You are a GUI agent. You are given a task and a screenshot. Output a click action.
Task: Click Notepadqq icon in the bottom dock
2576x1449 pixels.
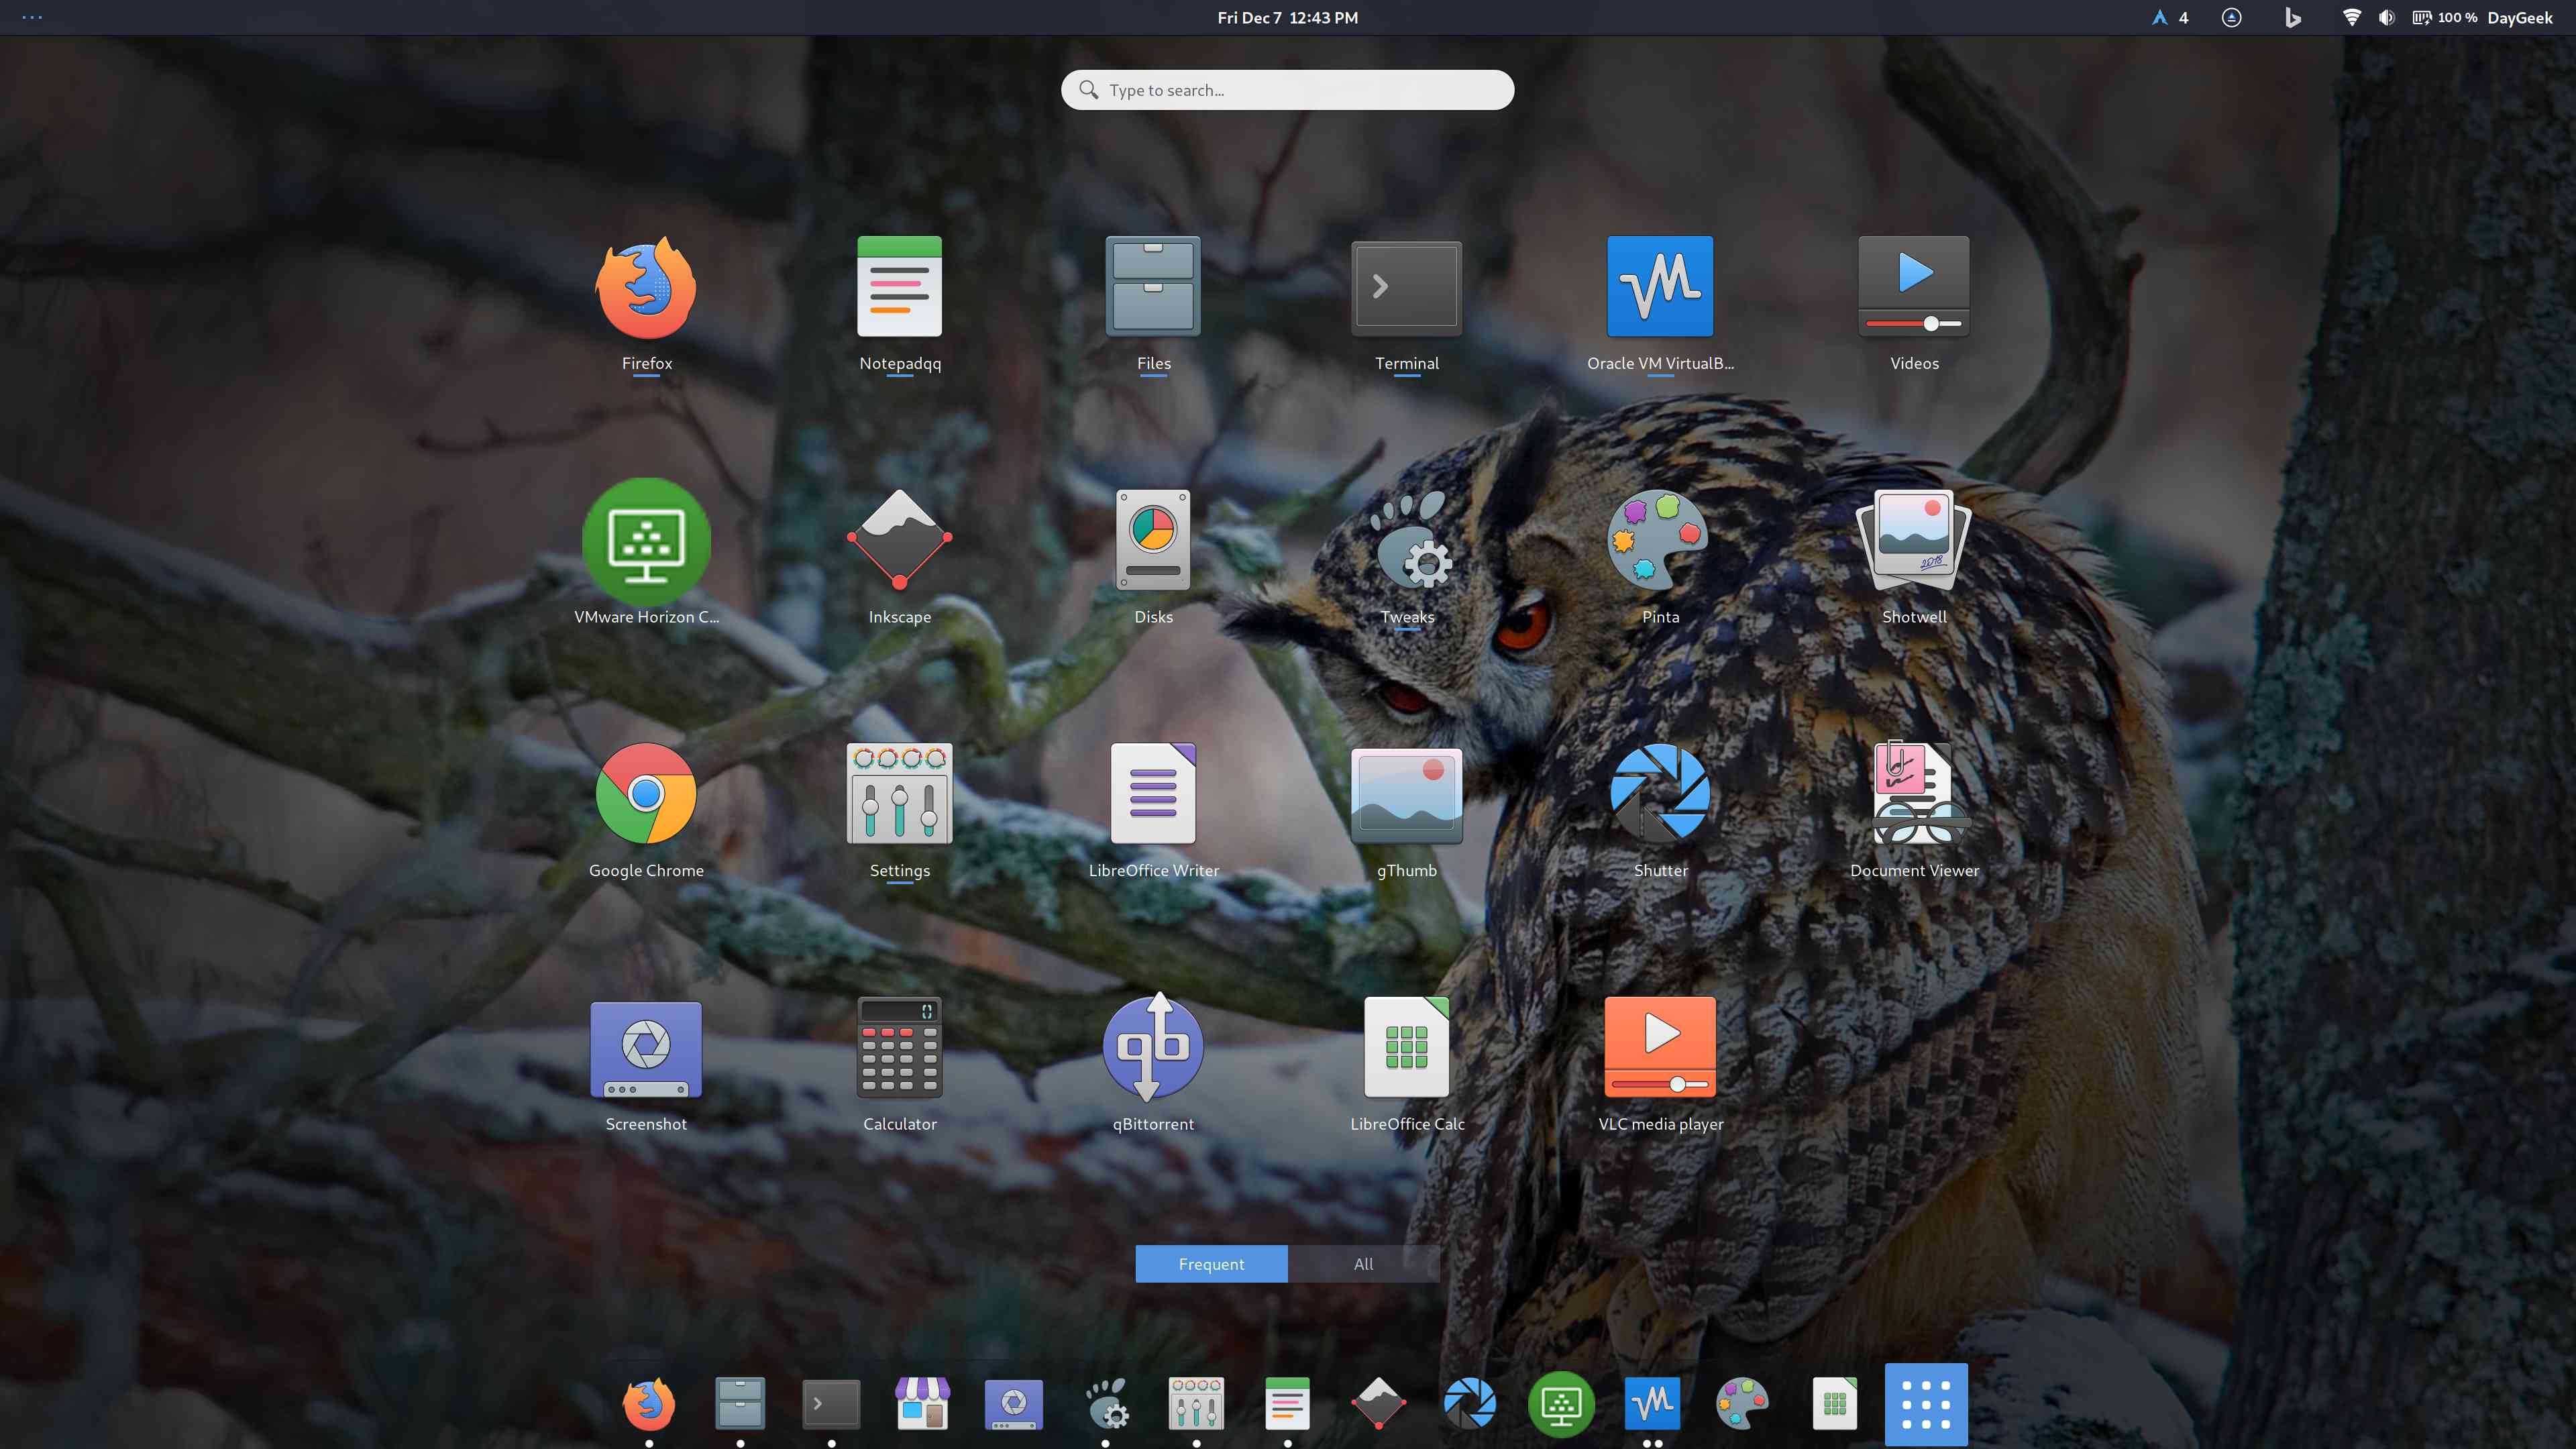tap(1287, 1404)
